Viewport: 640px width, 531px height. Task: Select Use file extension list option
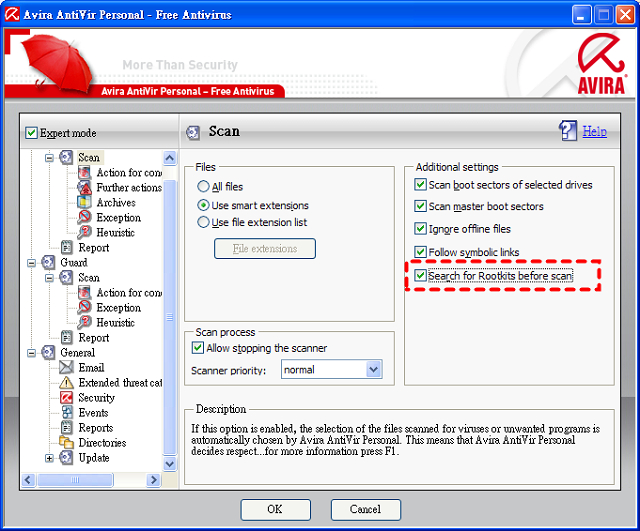point(203,222)
